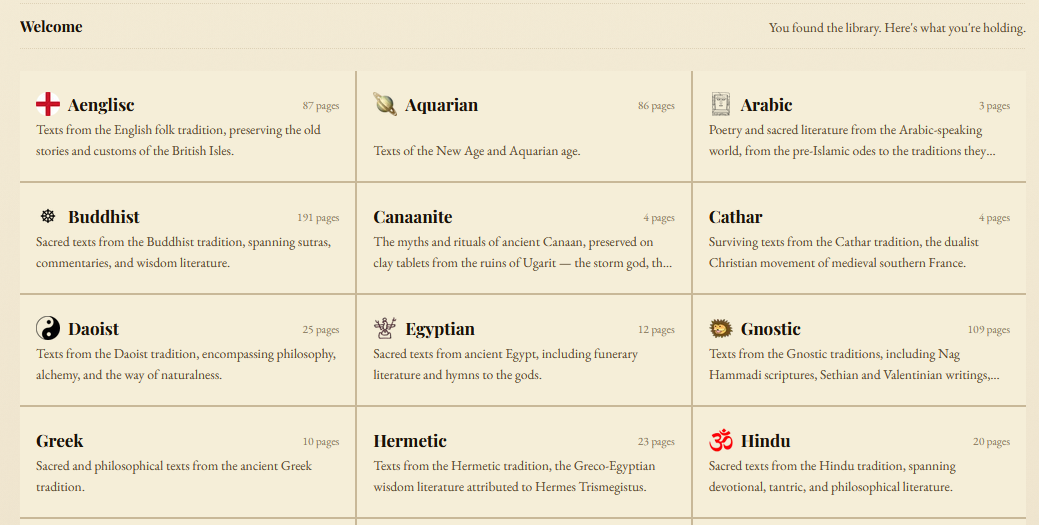
Task: Select the Greek tradition heading
Action: pos(60,441)
